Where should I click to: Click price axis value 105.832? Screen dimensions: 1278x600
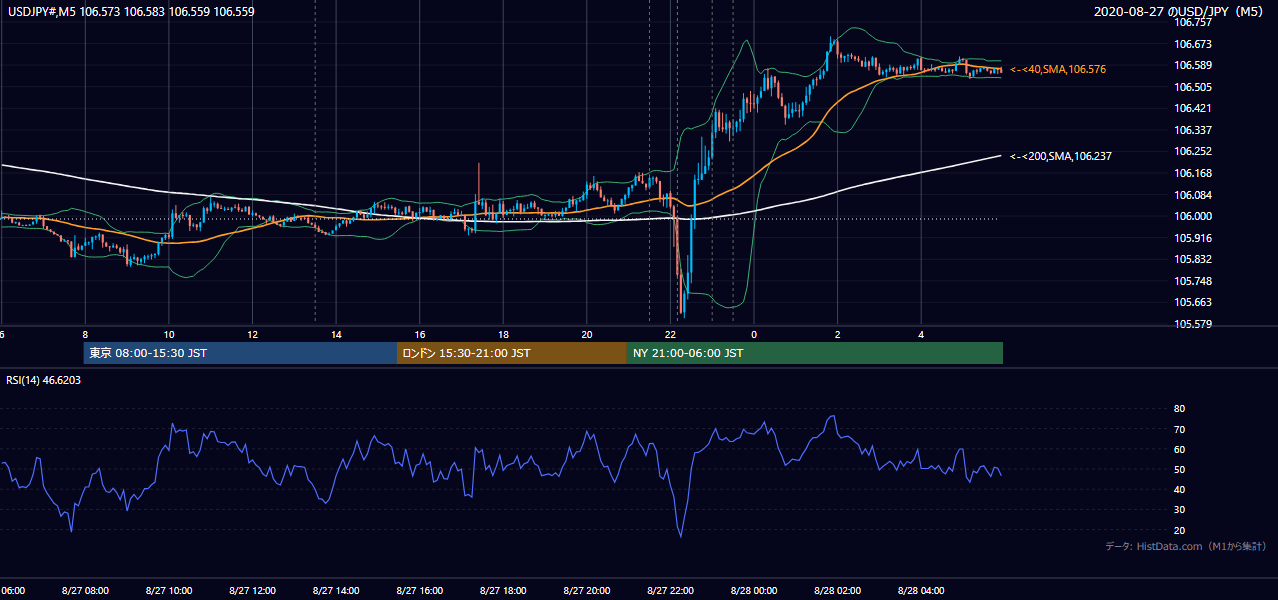1193,259
